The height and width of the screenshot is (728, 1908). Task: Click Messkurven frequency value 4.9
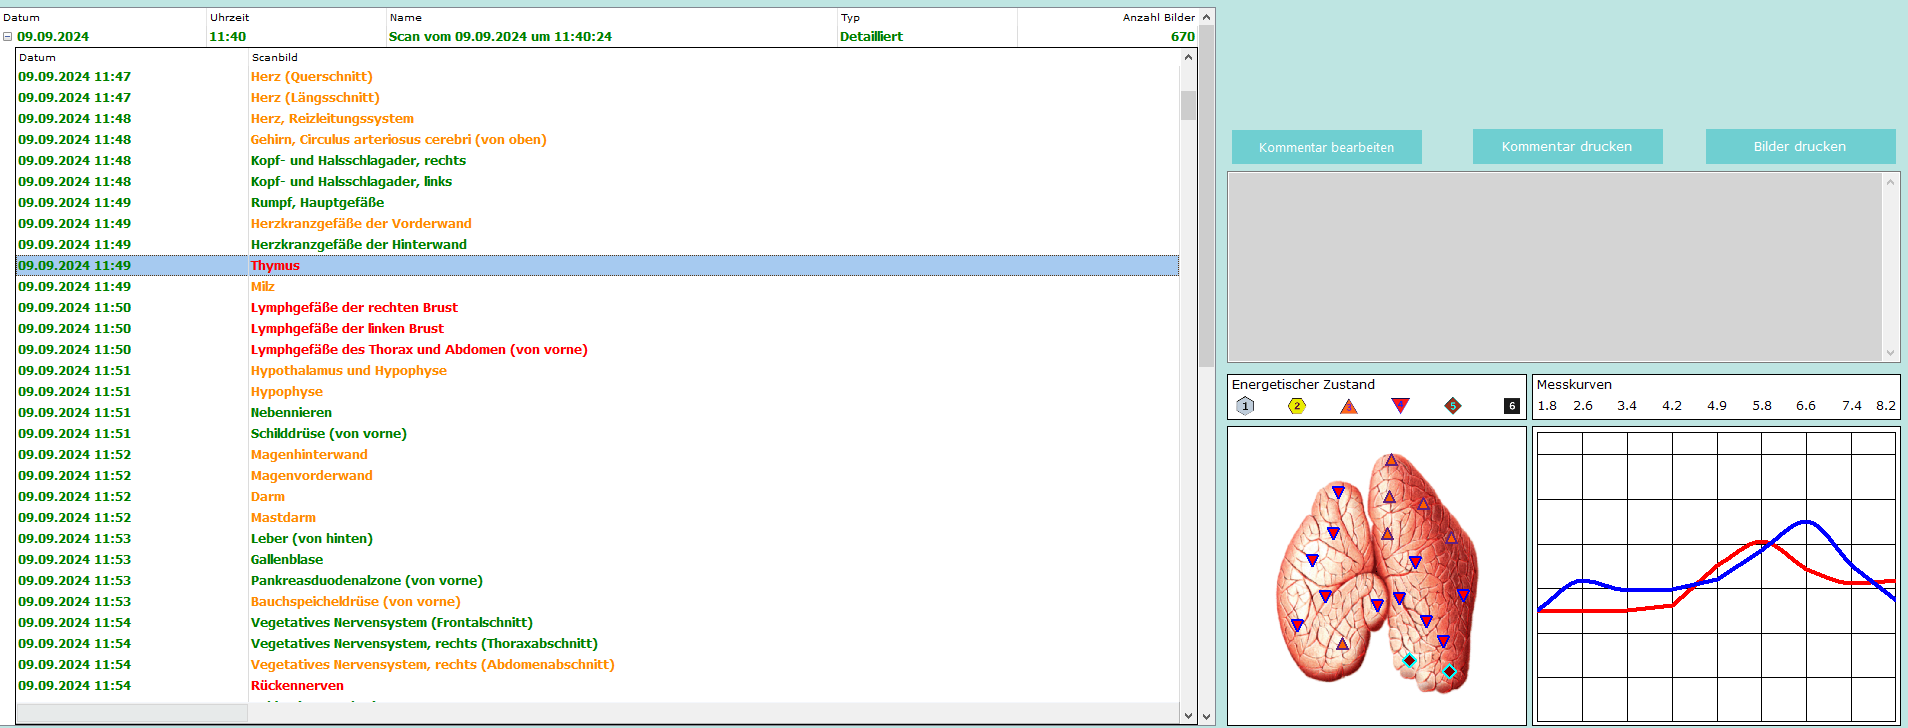tap(1717, 406)
